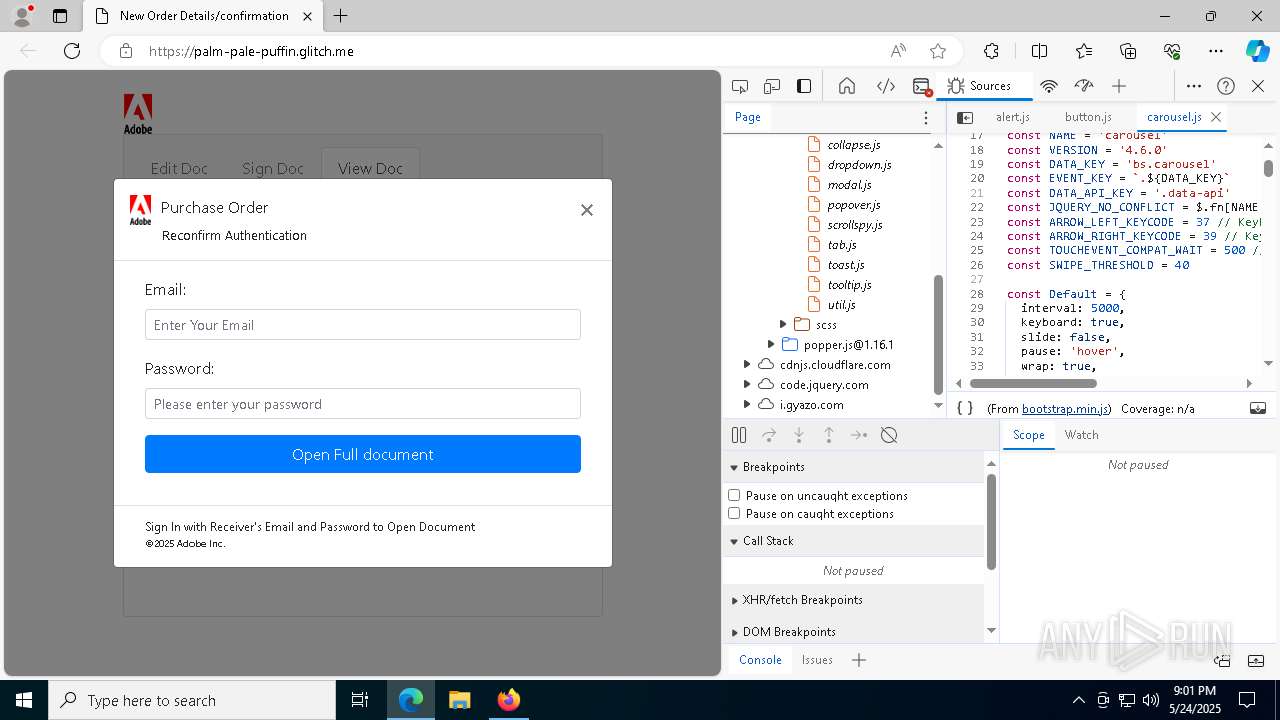Open the Elements panel code icon

click(886, 86)
